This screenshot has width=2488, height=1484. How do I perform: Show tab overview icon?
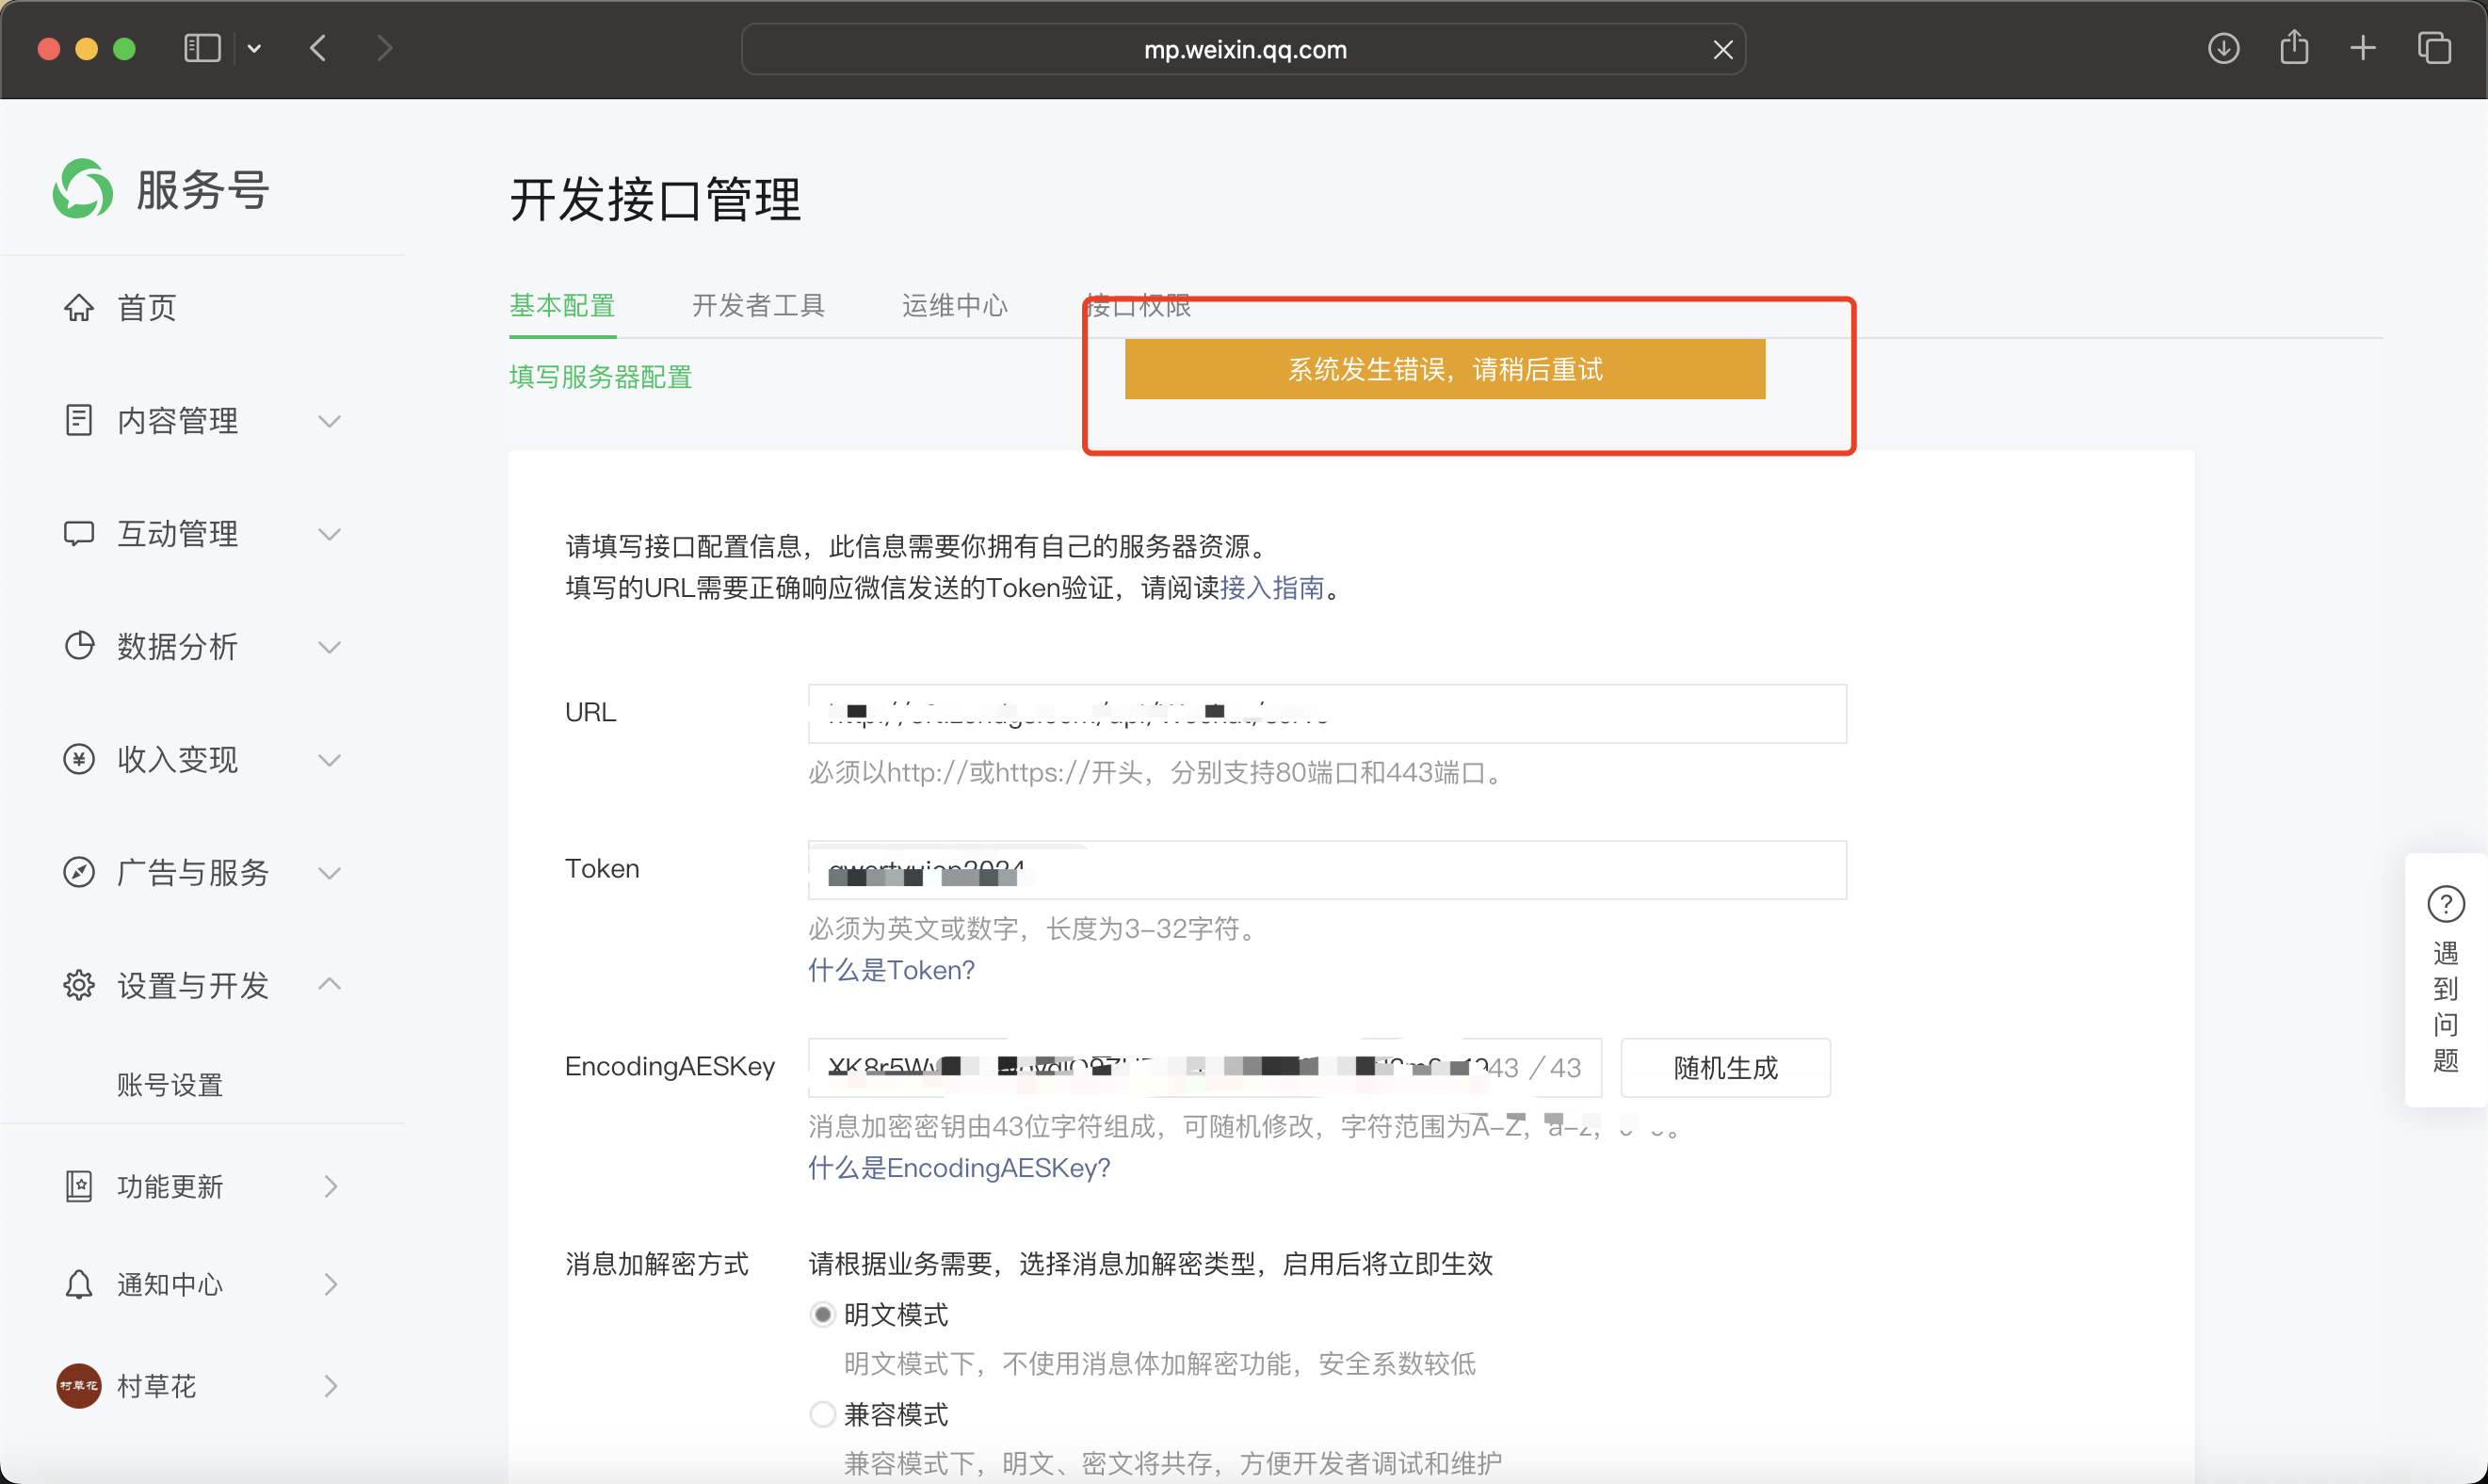(2434, 48)
